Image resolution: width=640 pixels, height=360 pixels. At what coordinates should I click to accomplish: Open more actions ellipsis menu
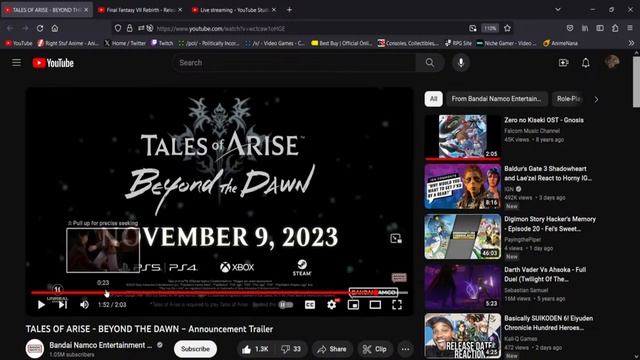pos(405,349)
